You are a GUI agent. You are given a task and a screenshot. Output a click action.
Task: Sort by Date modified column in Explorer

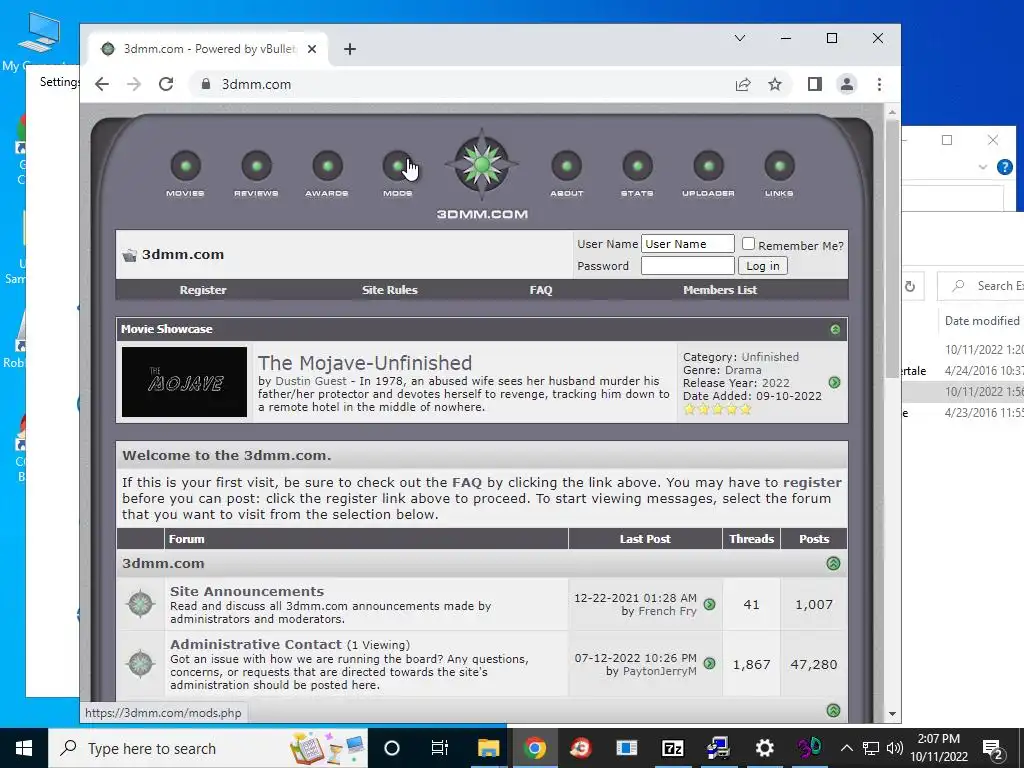click(982, 321)
